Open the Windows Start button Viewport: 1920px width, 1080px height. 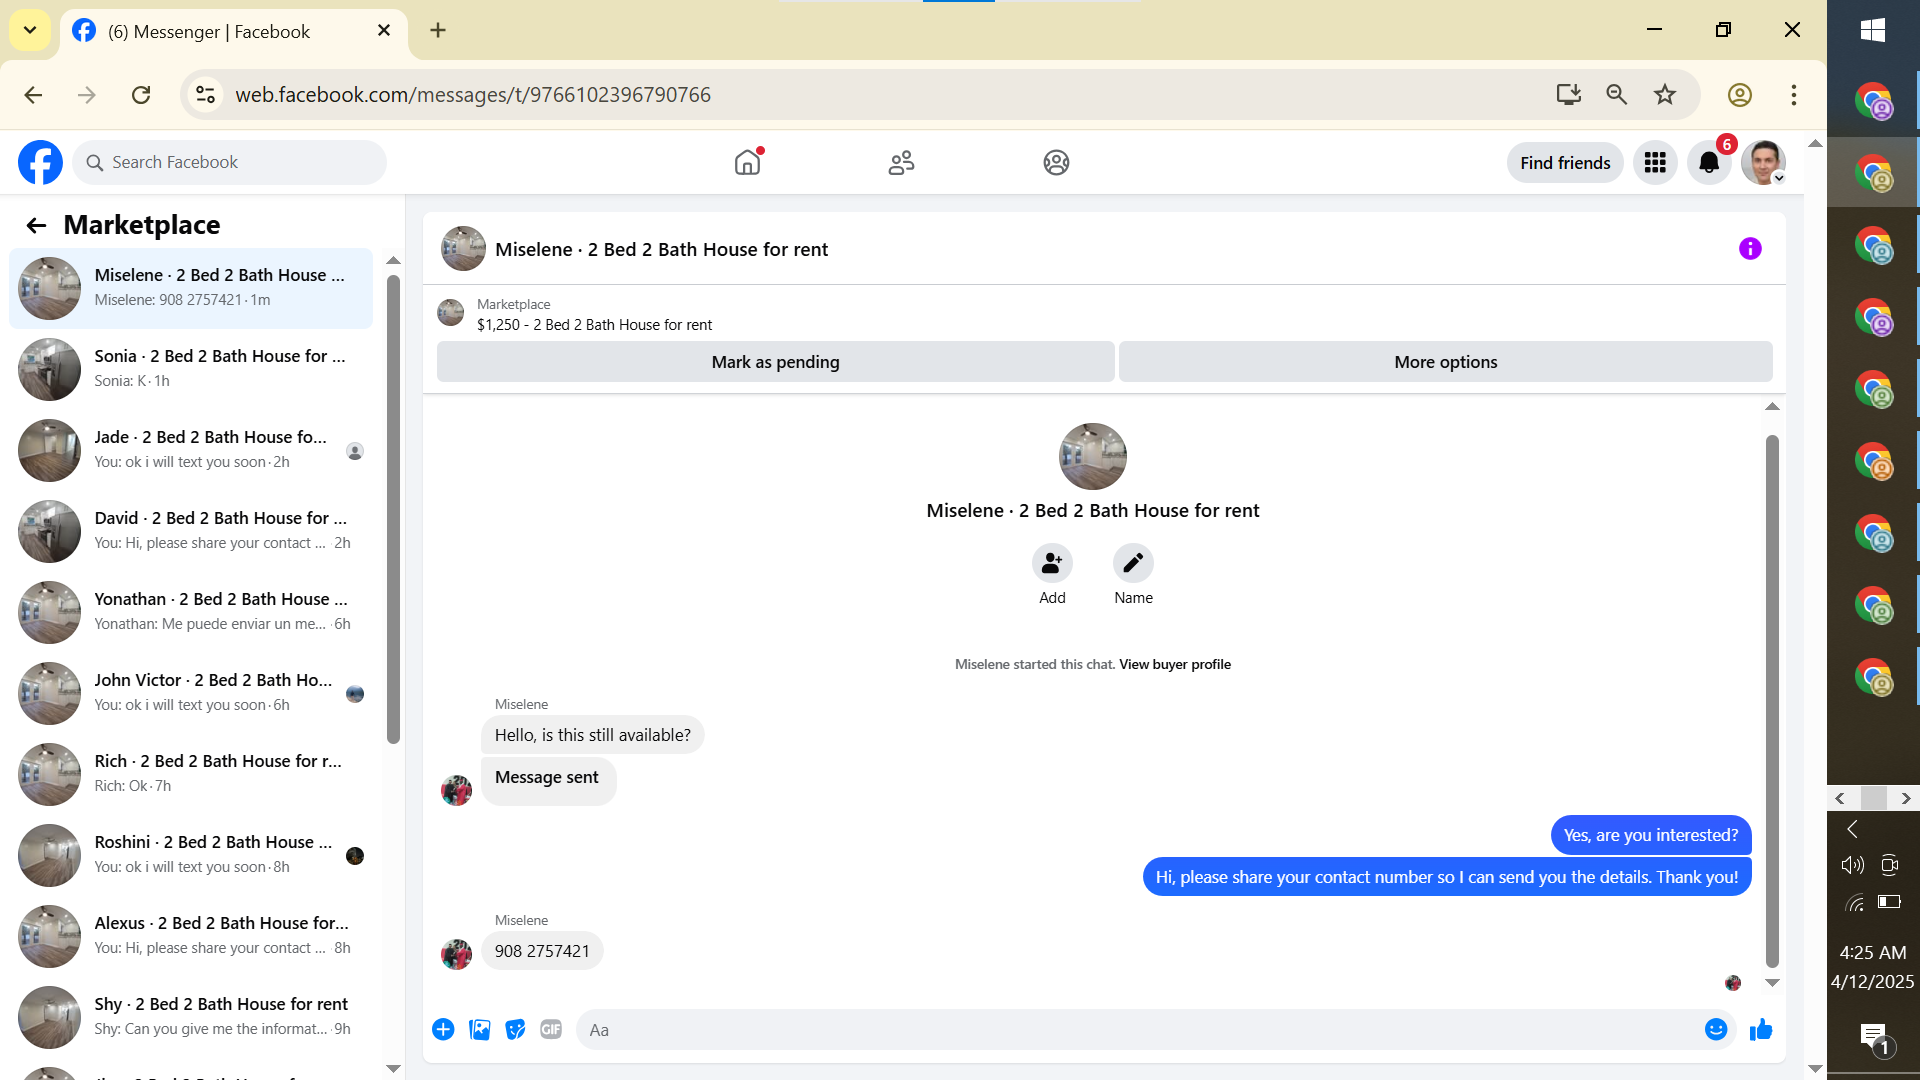(1873, 30)
